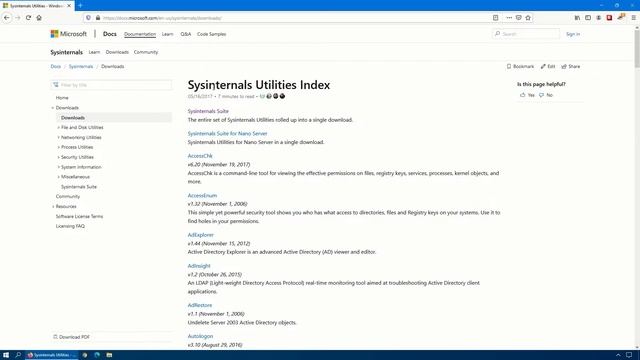Click the red extension icon in toolbar
The width and height of the screenshot is (640, 360).
coord(609,18)
